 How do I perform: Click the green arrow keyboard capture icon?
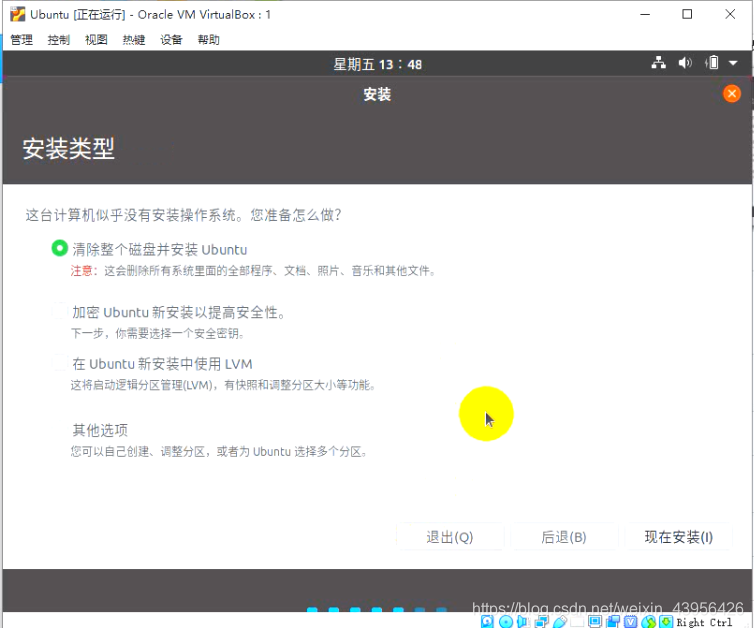click(666, 622)
